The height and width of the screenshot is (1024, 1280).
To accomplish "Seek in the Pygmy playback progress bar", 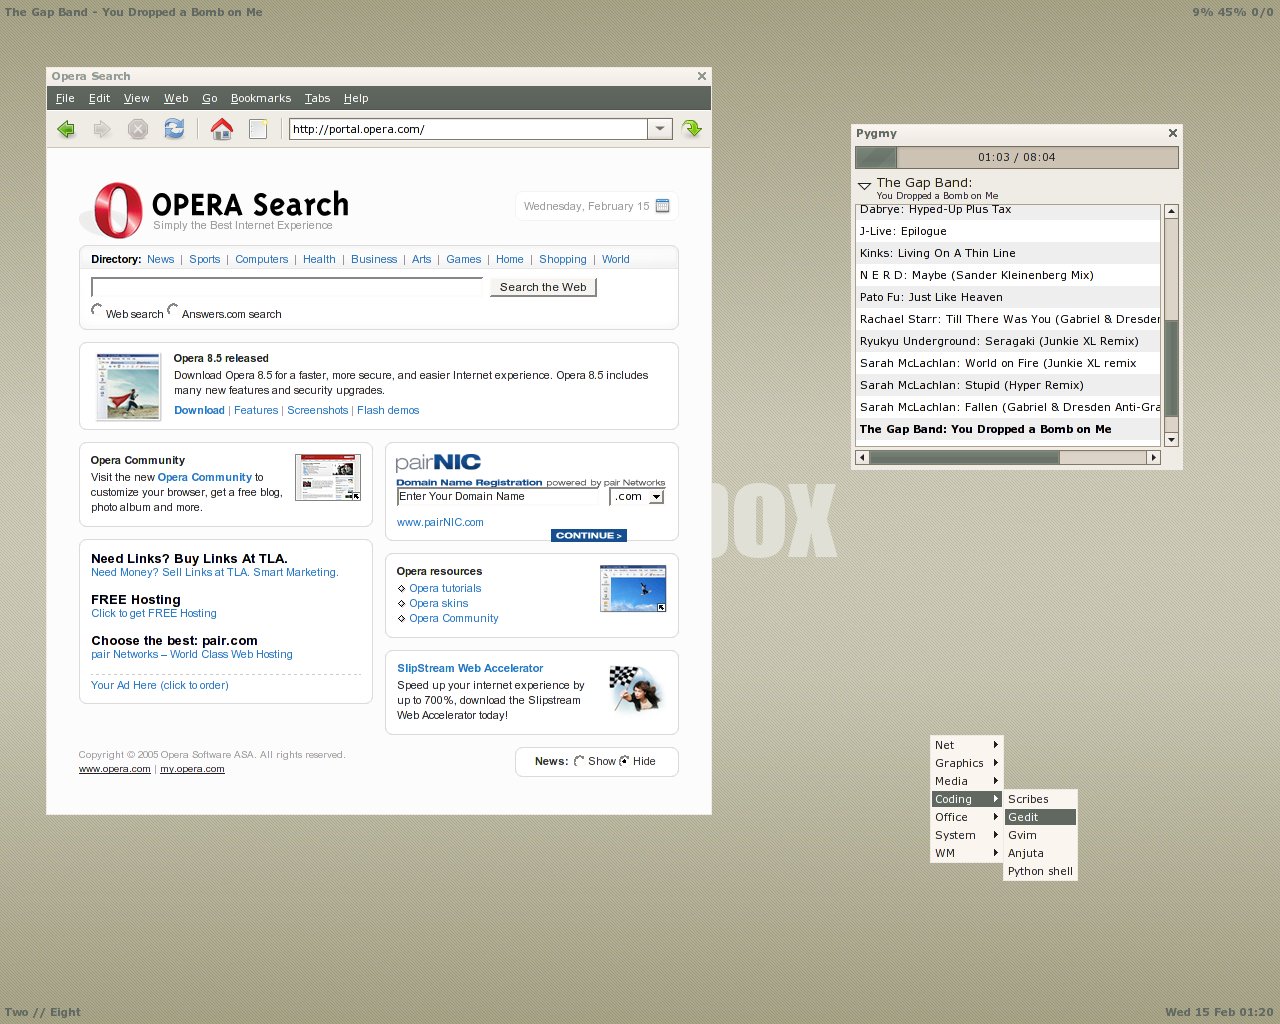I will point(1017,157).
